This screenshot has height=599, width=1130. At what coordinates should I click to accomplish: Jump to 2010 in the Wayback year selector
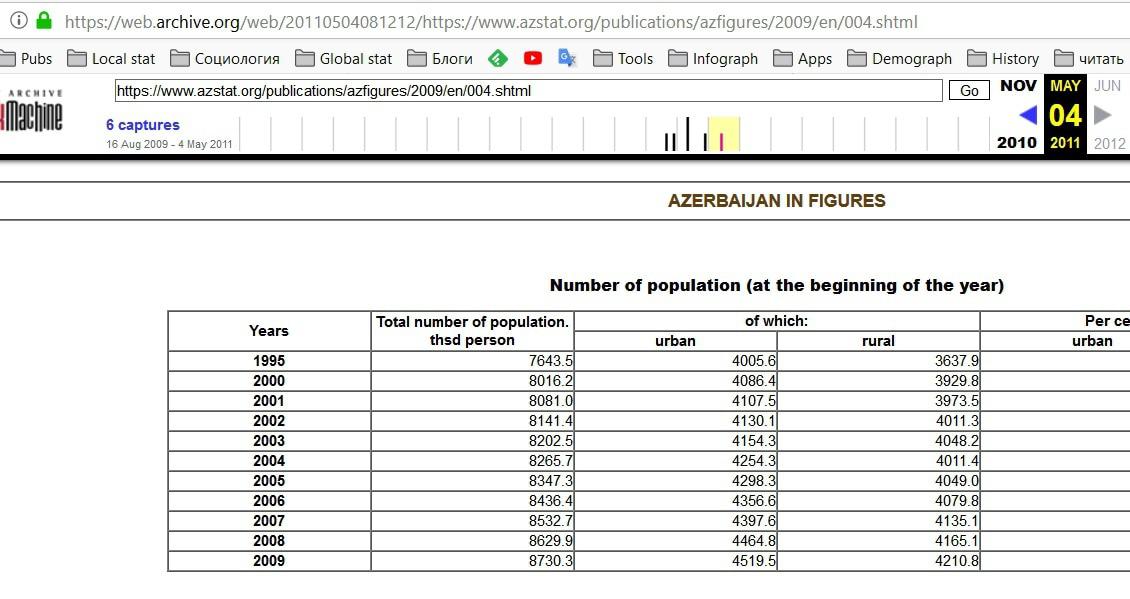coord(1017,143)
